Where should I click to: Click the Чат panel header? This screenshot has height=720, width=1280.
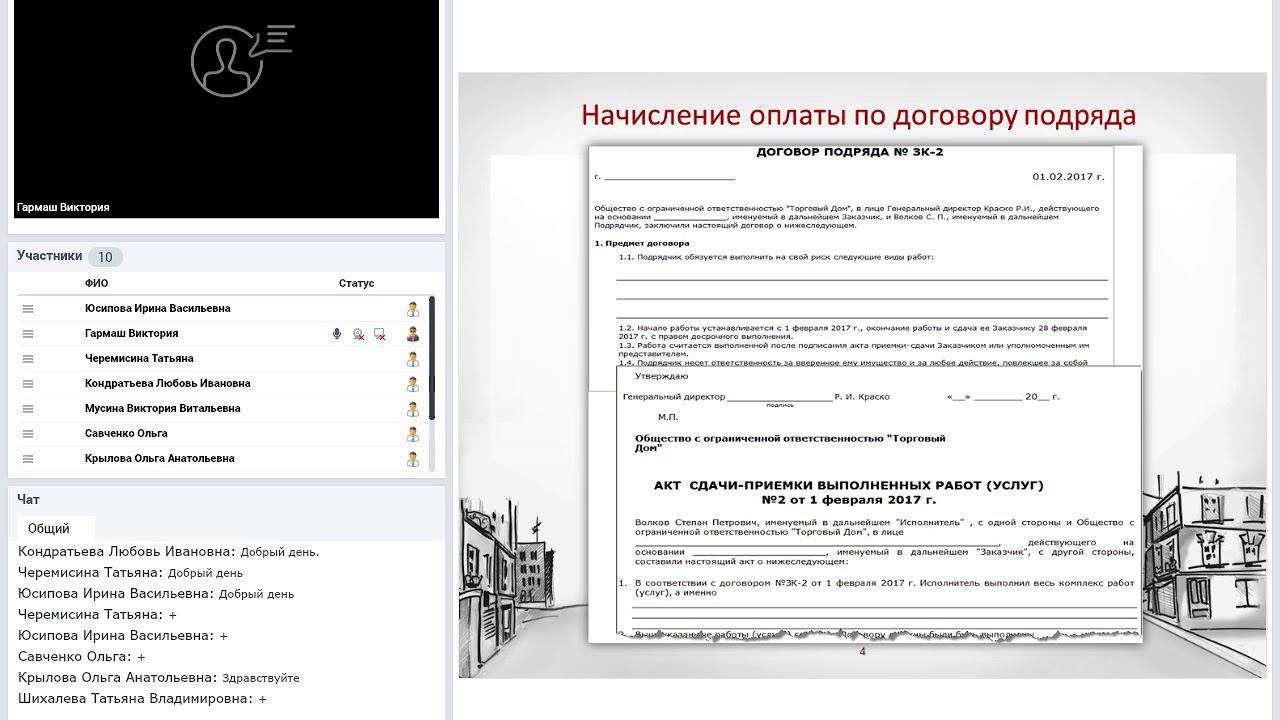coord(28,499)
